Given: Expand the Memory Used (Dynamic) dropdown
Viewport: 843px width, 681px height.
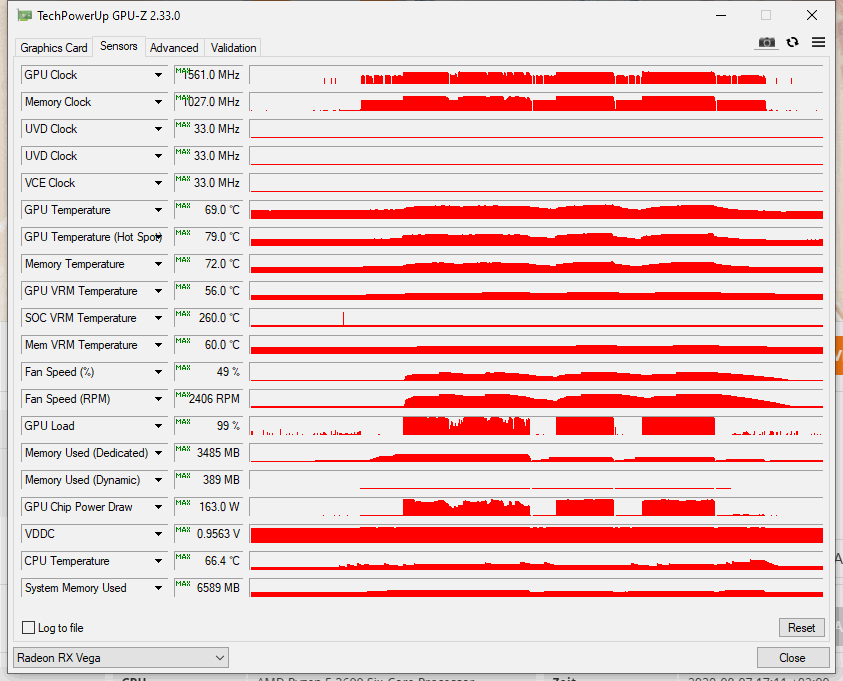Looking at the screenshot, I should (x=159, y=480).
